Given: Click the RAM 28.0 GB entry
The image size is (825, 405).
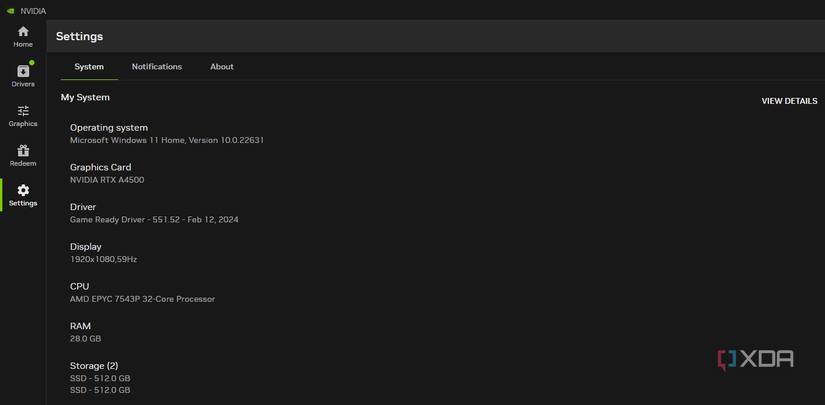Looking at the screenshot, I should tap(85, 338).
